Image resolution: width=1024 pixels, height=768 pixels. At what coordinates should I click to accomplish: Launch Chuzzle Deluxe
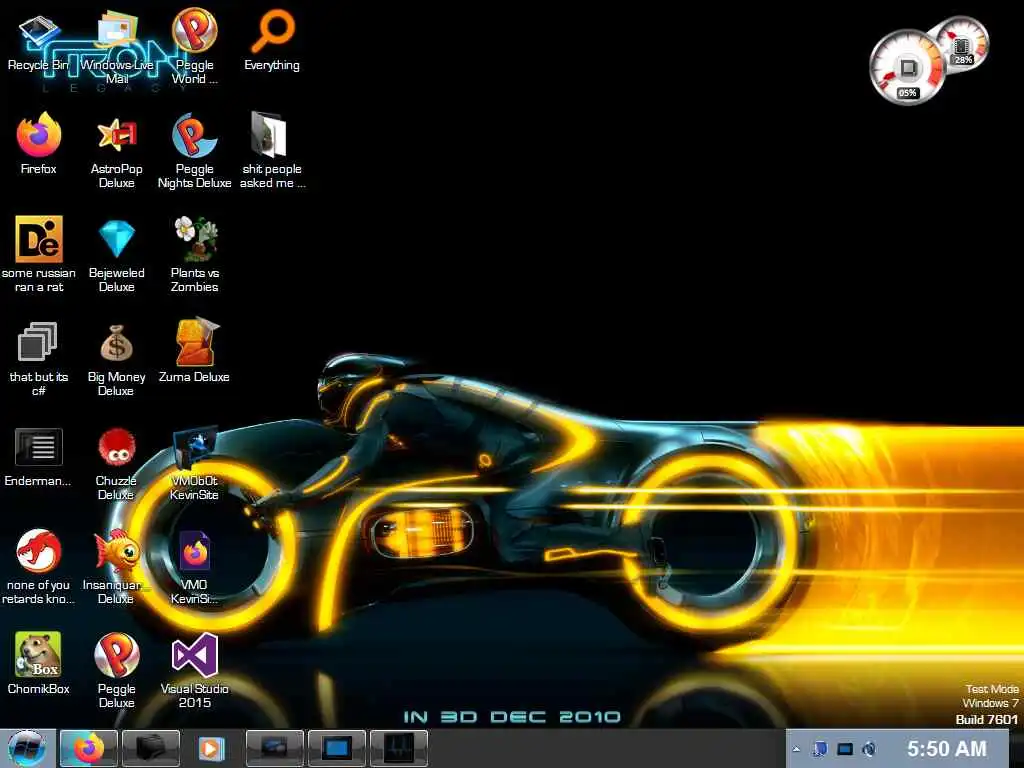116,464
